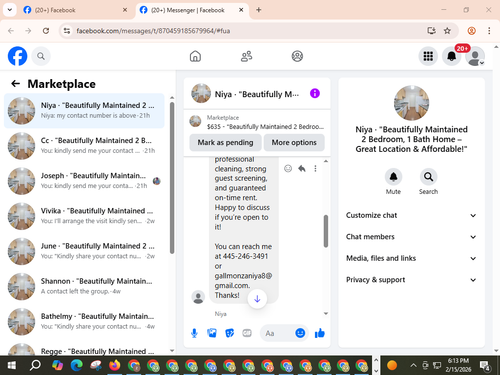Open the emoji picker in message box
500x375 pixels.
tap(300, 333)
